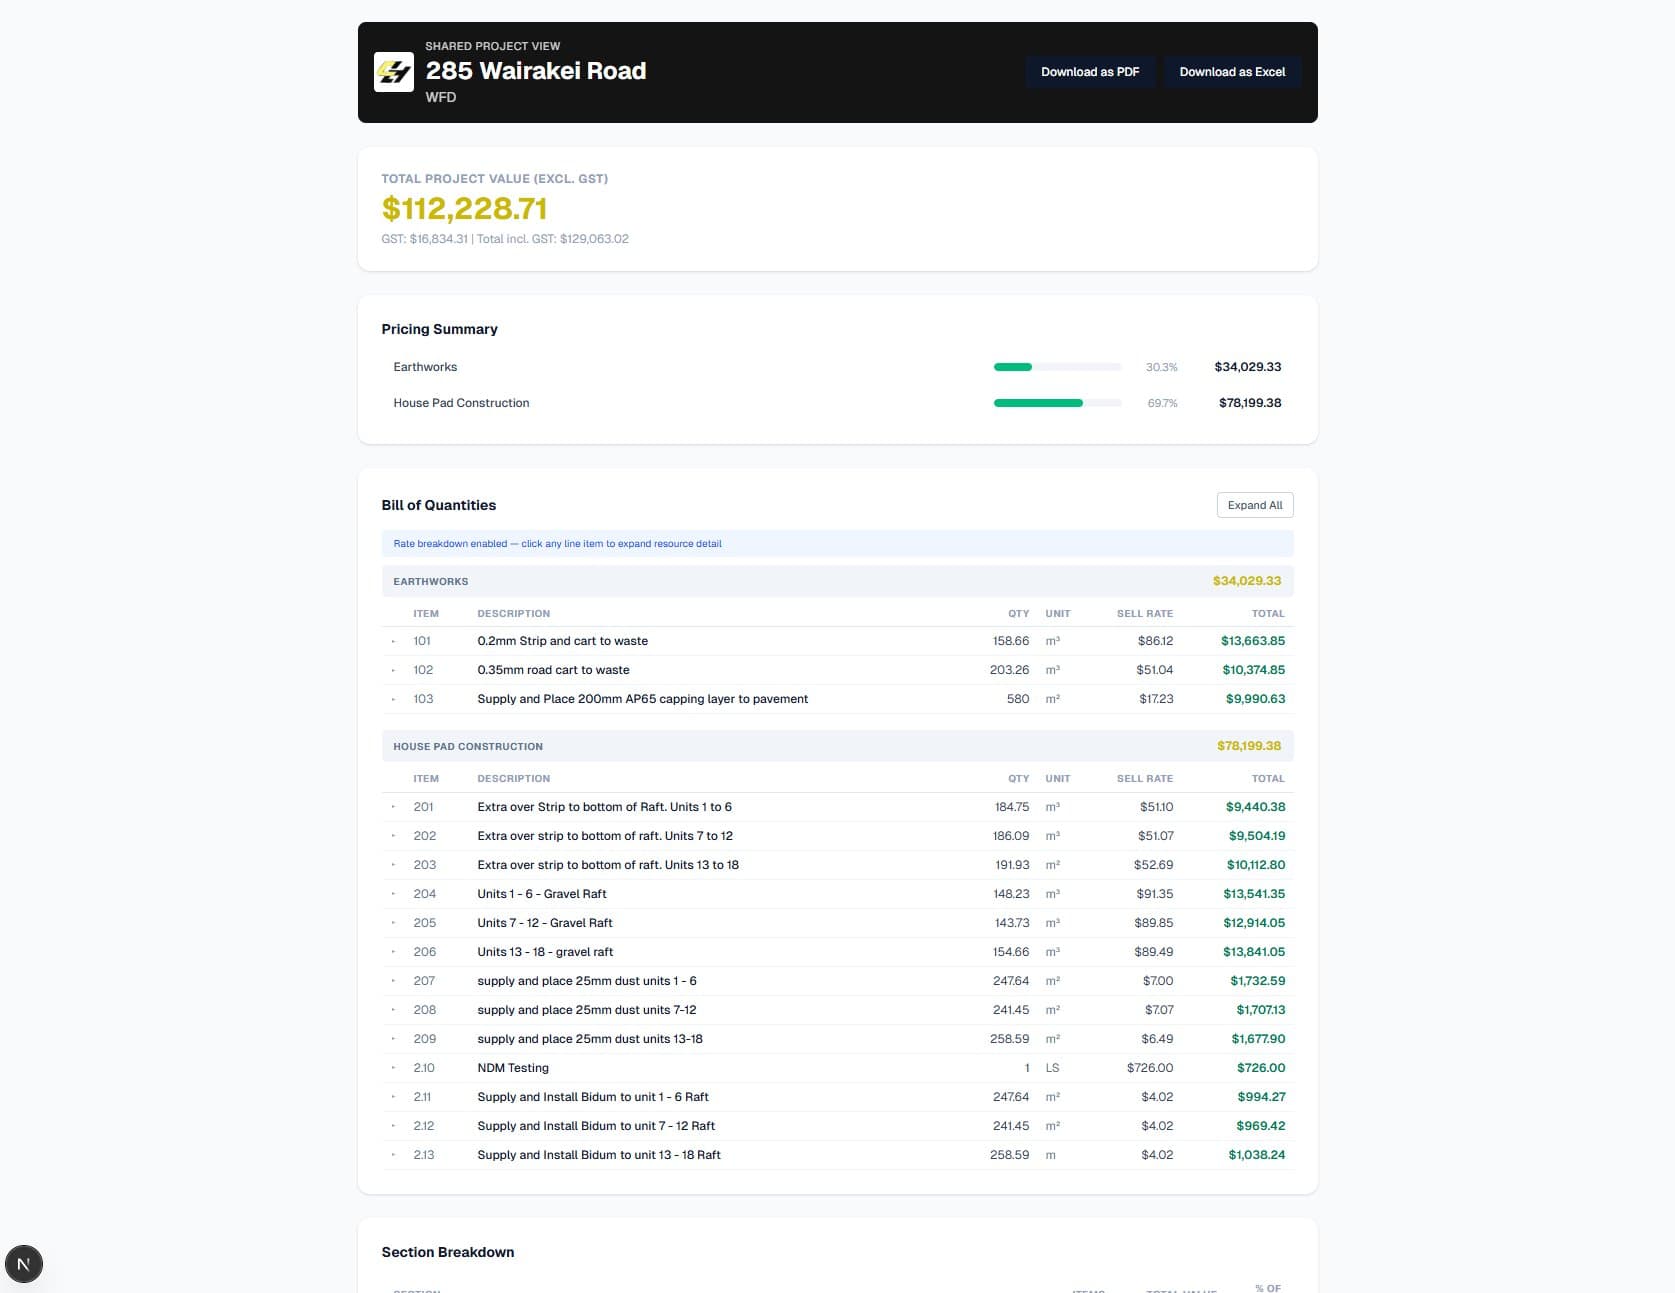Expand all bill of quantities items
The height and width of the screenshot is (1293, 1675).
point(1255,505)
